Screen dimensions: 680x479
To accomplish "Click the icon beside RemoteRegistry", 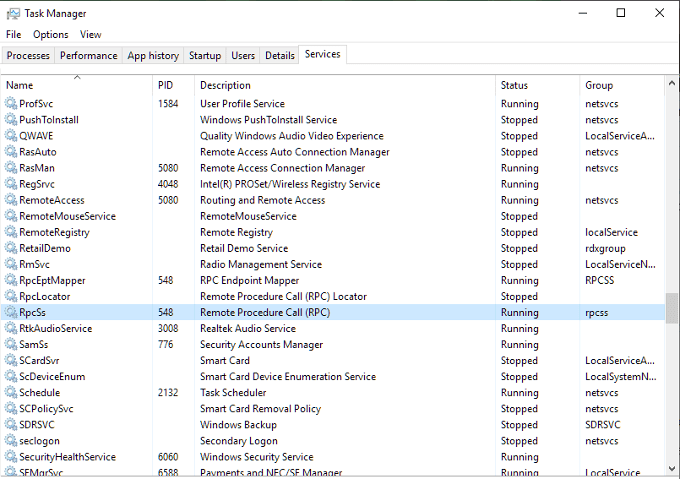I will (11, 232).
